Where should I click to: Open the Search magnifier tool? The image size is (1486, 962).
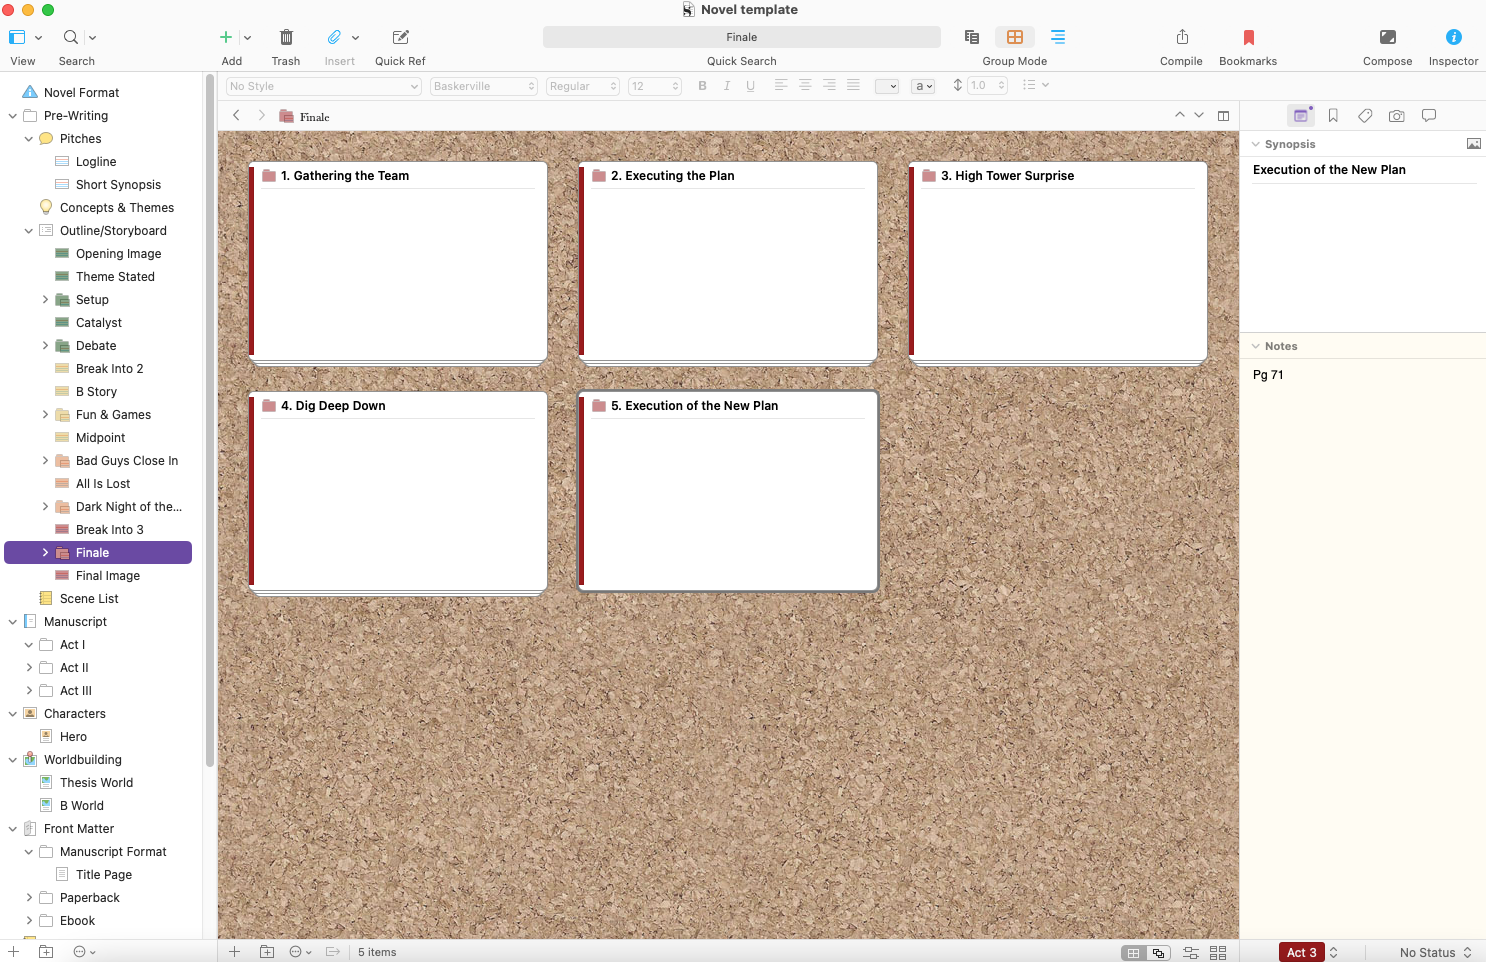71,37
